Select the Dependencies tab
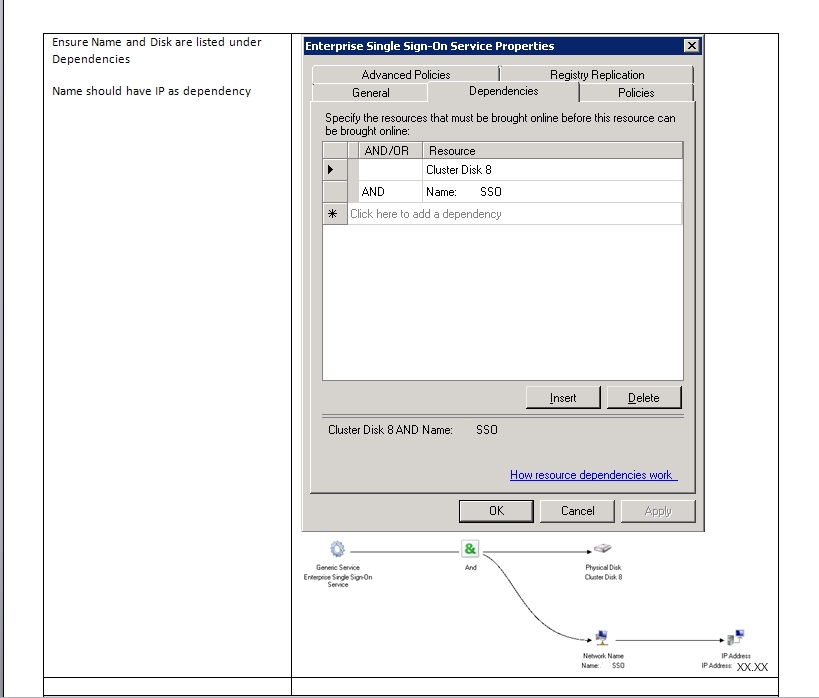This screenshot has width=819, height=698. point(504,91)
